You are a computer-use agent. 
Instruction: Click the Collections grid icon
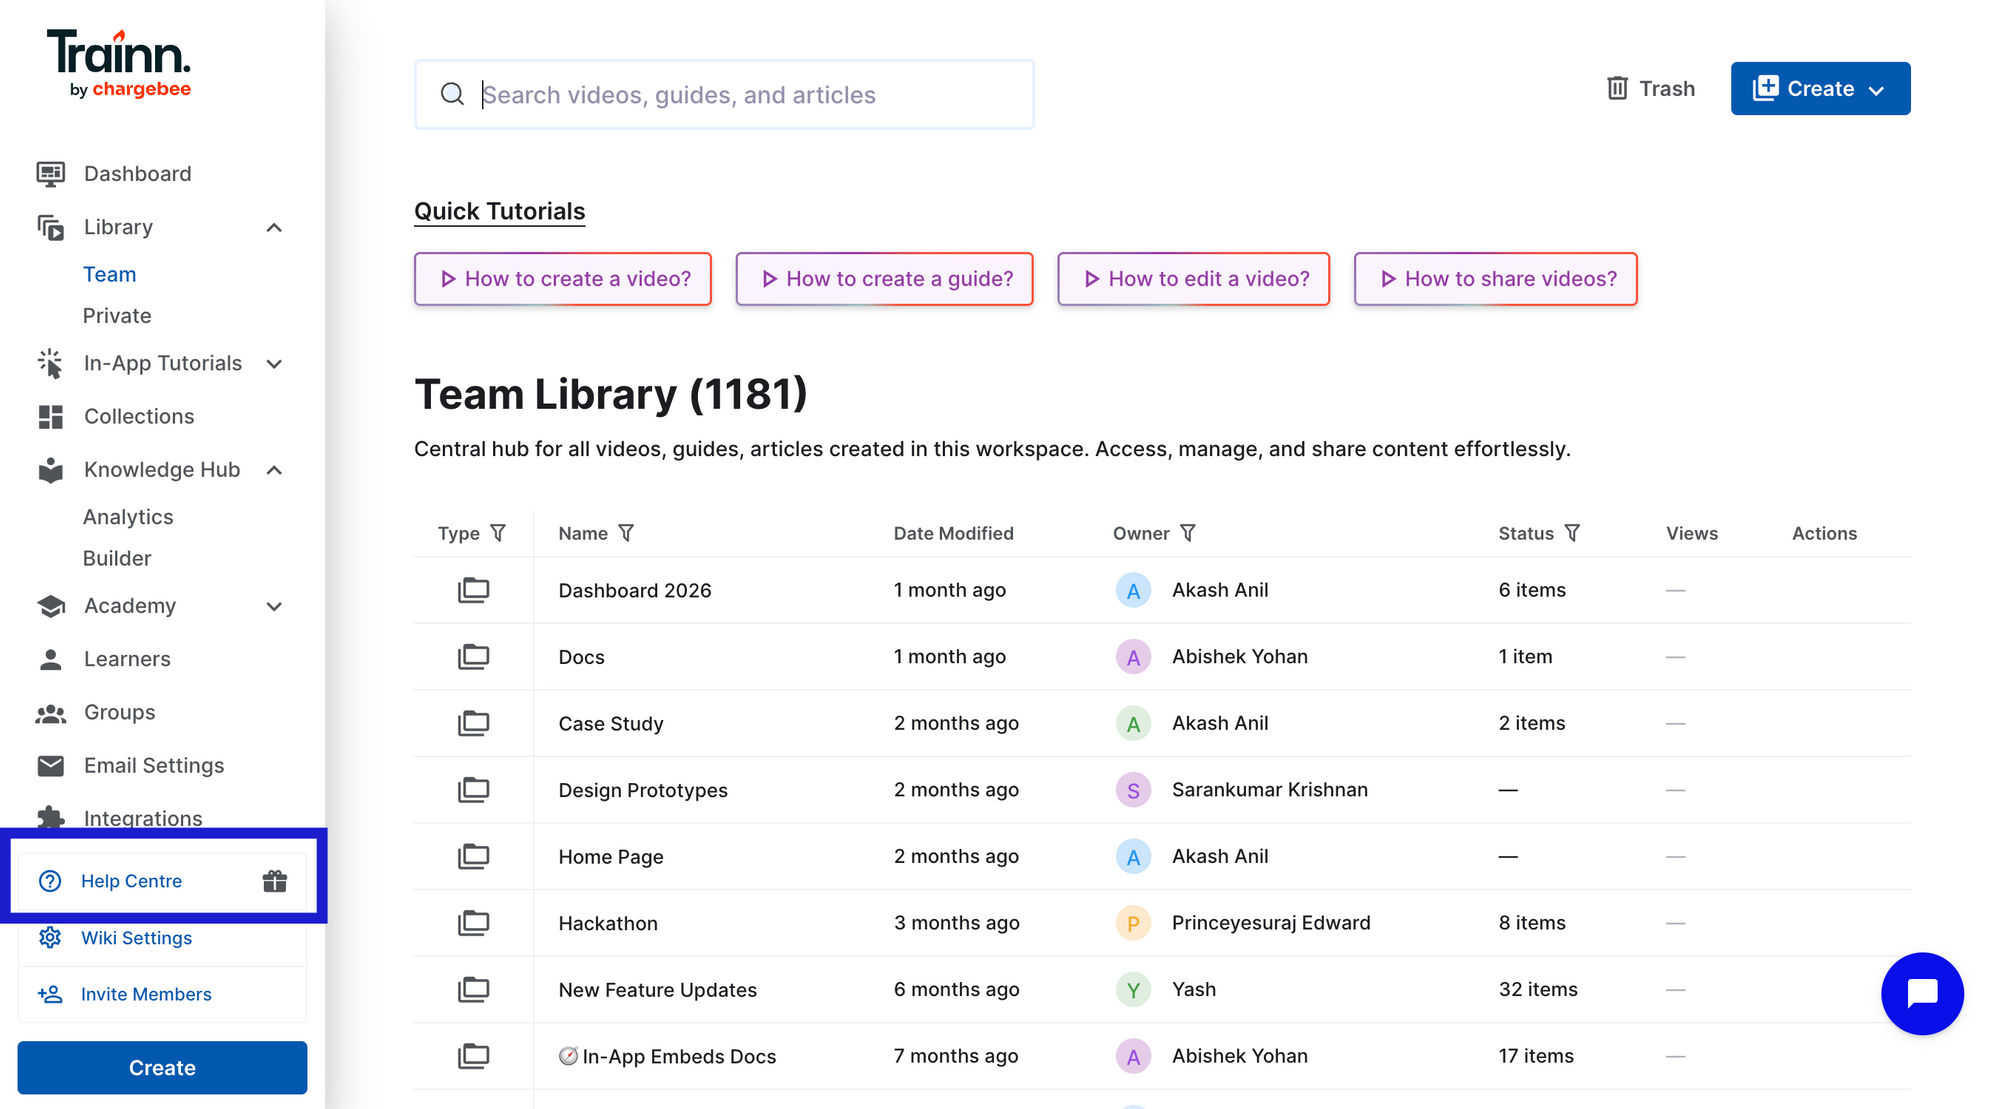[x=51, y=416]
